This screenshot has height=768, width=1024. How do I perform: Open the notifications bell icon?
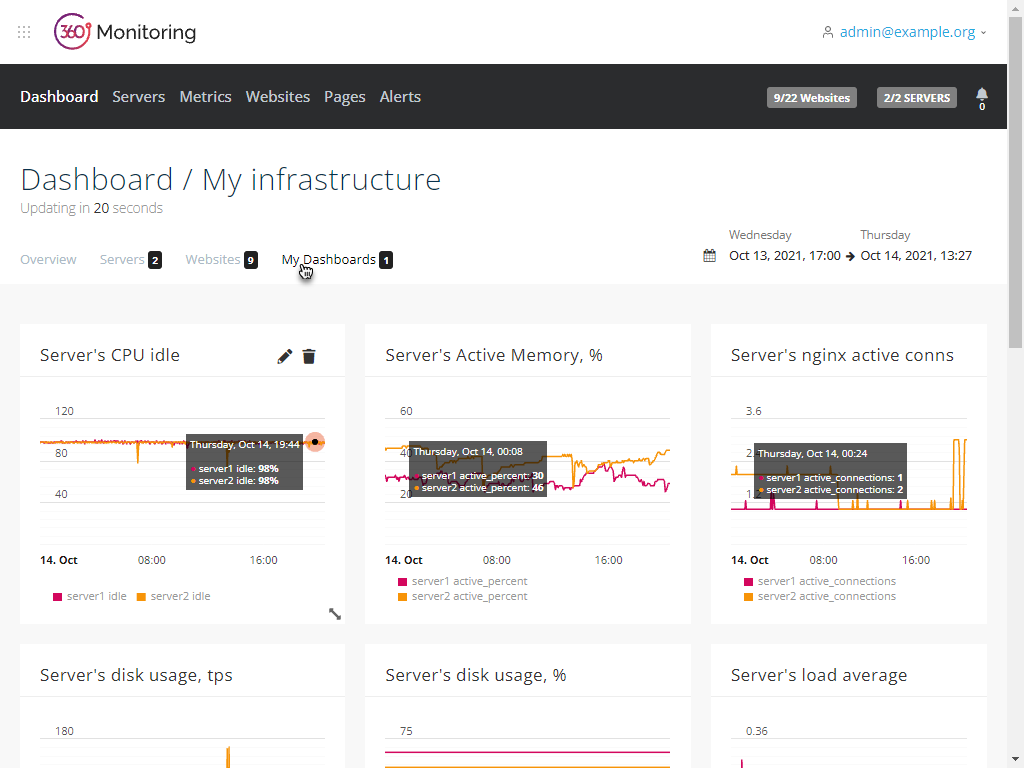(981, 95)
